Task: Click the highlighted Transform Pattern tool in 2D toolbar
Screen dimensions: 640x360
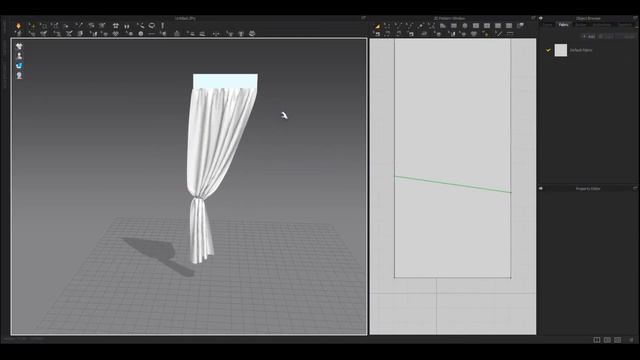Action: click(x=378, y=26)
